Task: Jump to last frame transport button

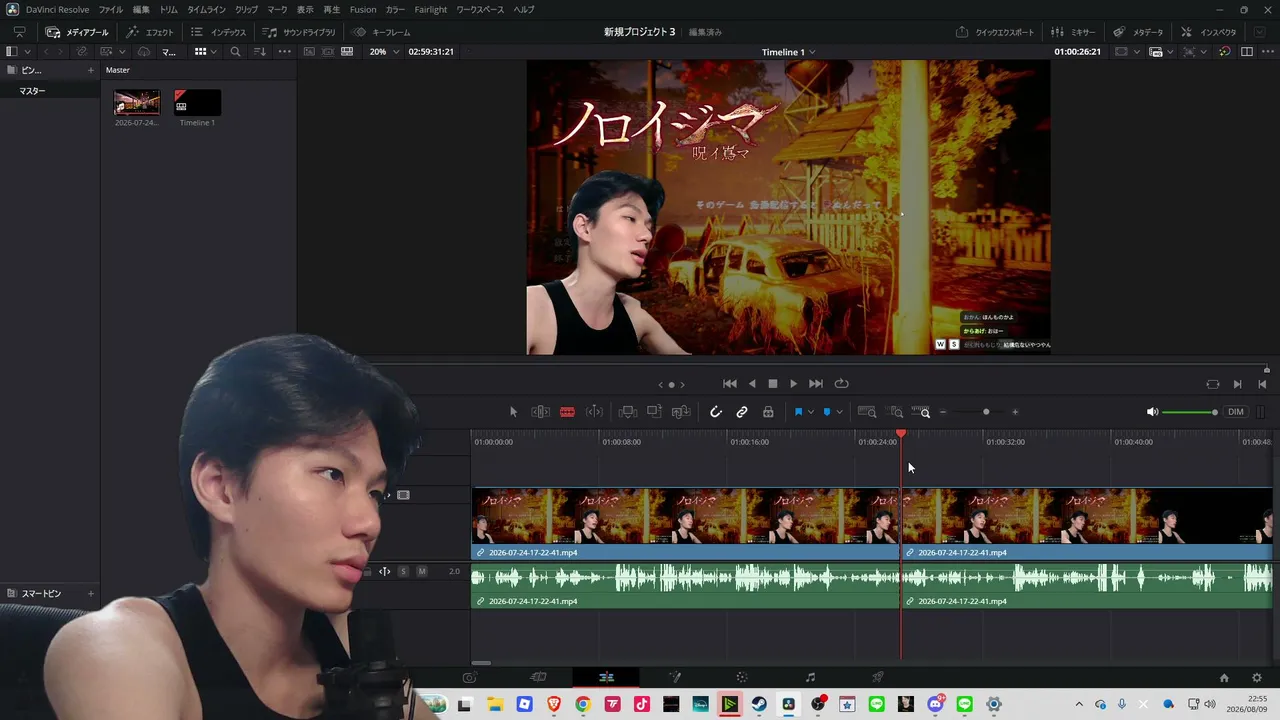Action: pos(816,384)
